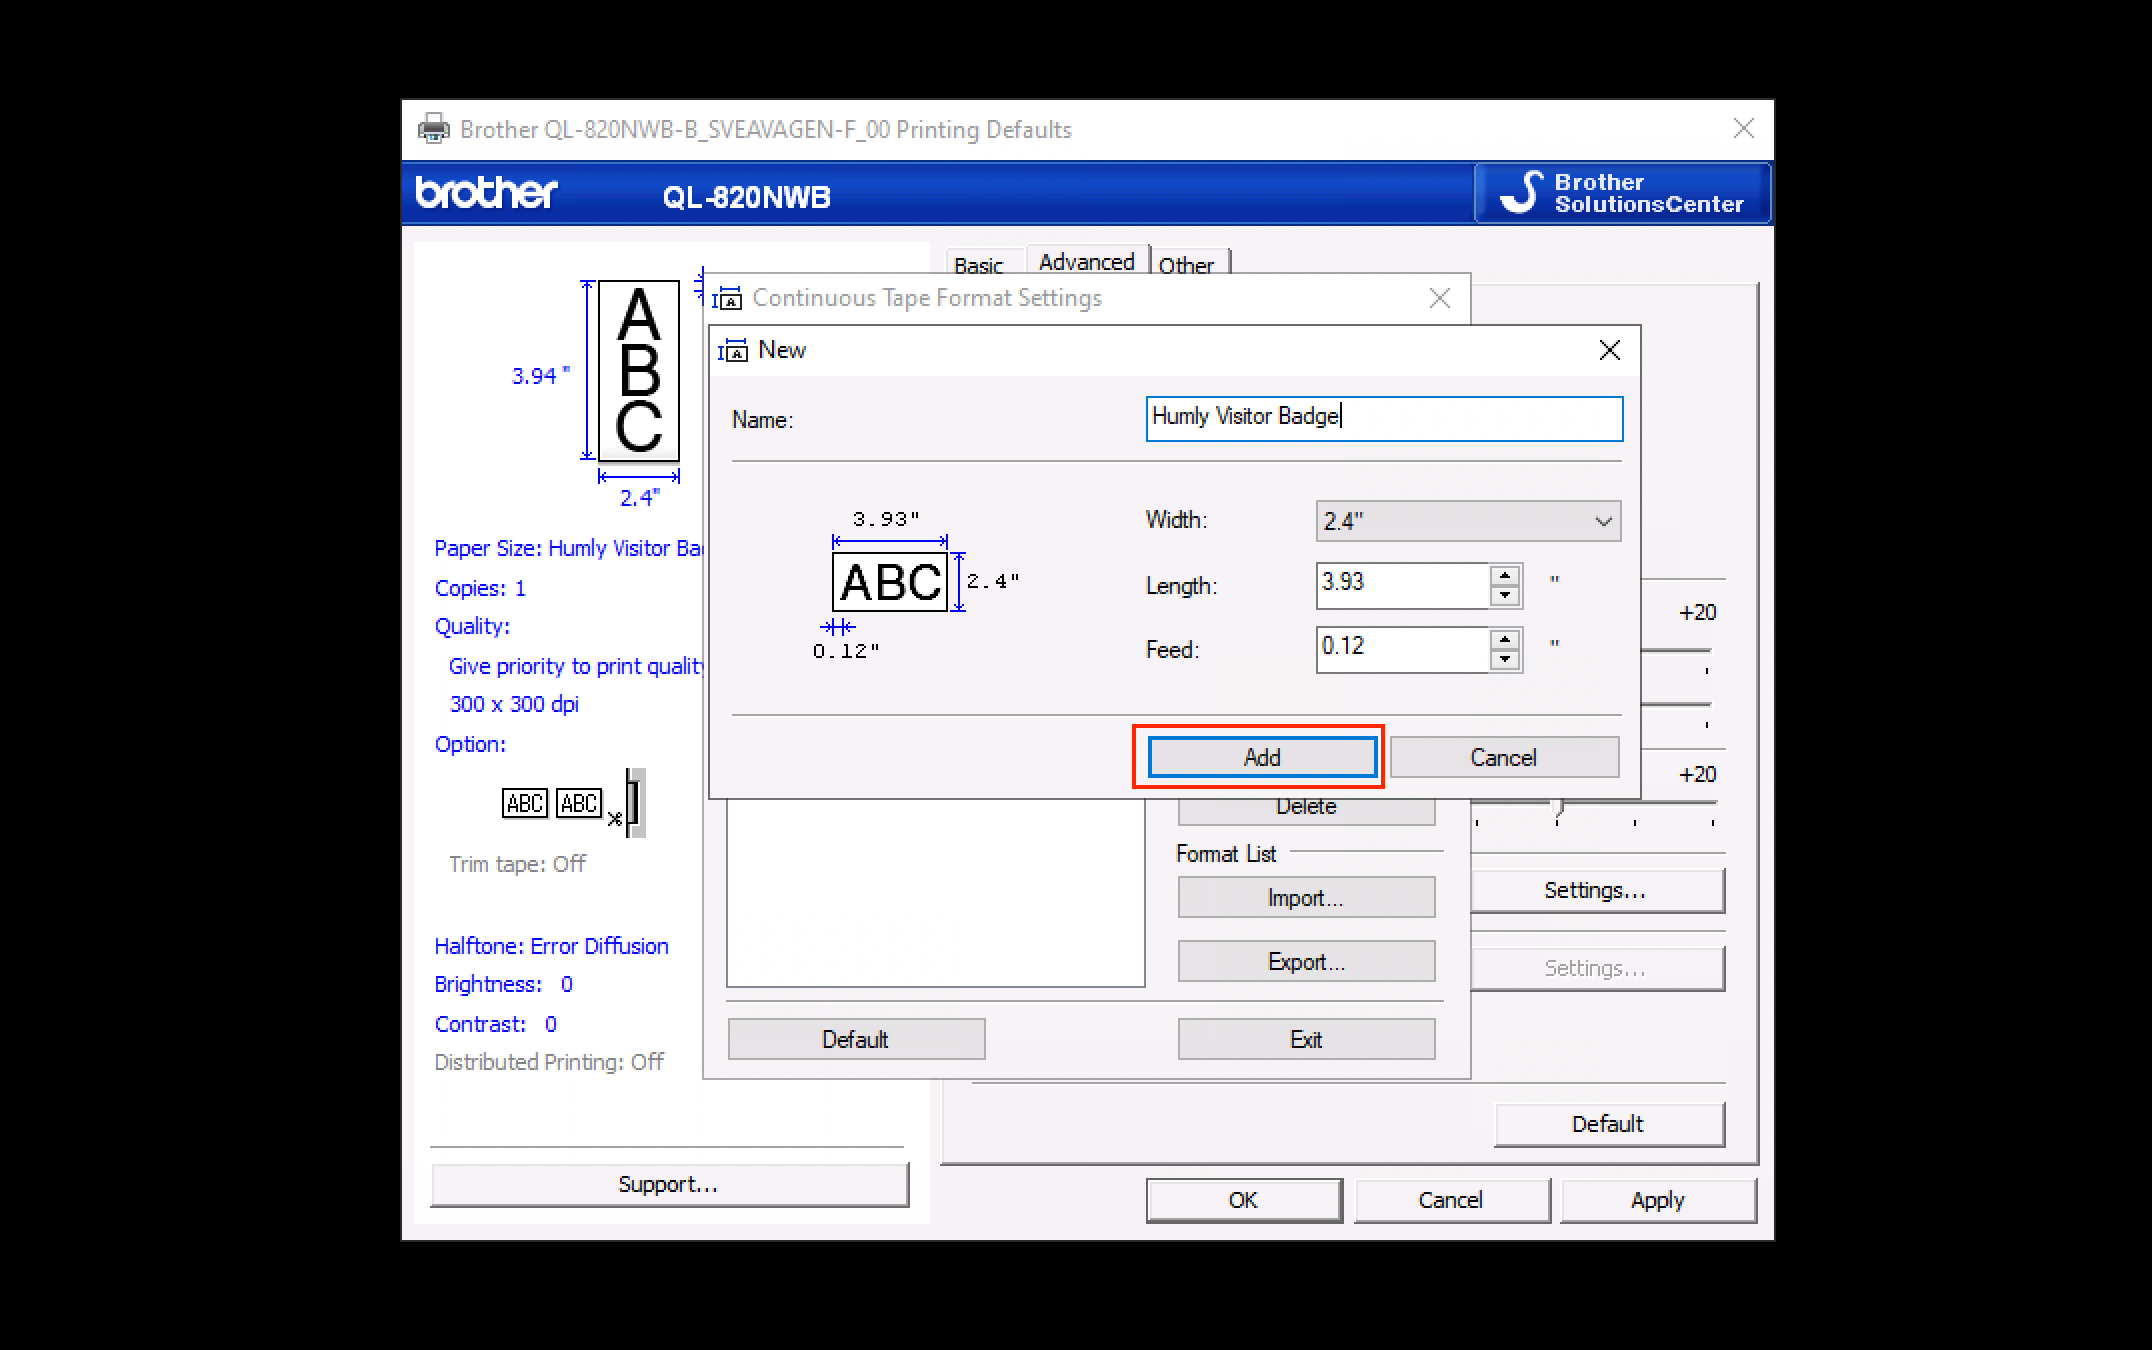Click Add to create the format

tap(1262, 757)
